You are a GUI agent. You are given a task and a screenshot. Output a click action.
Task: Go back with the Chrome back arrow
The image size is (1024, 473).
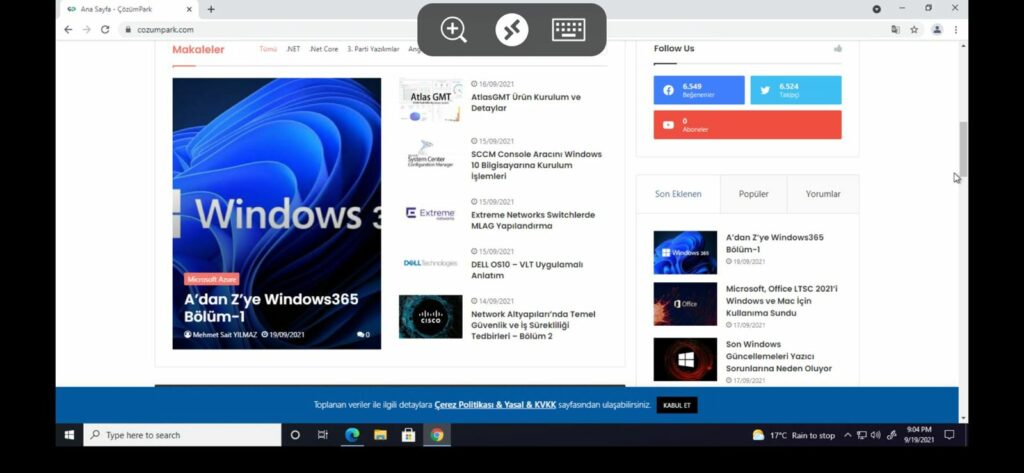tap(68, 29)
